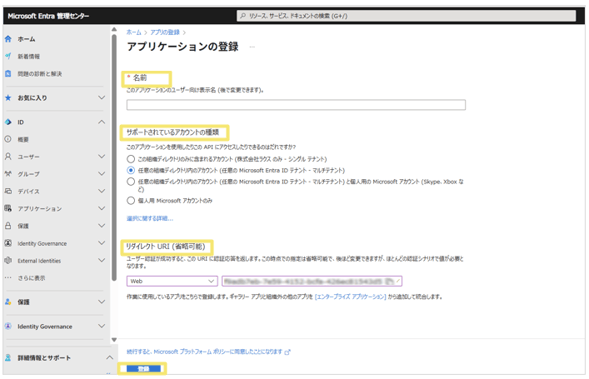
Task: Collapse the ID section chevron
Action: pos(101,122)
